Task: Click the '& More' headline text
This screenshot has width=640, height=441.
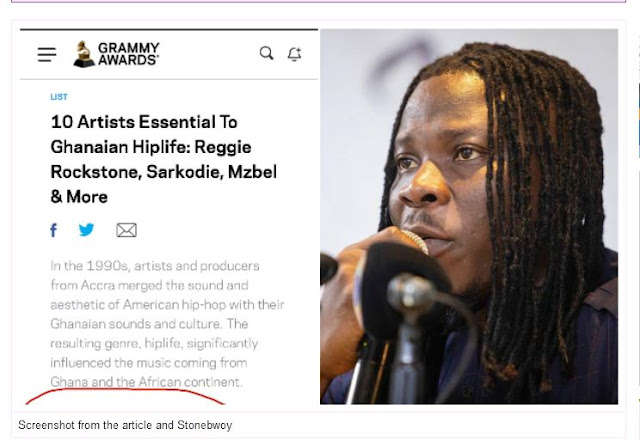Action: click(79, 197)
